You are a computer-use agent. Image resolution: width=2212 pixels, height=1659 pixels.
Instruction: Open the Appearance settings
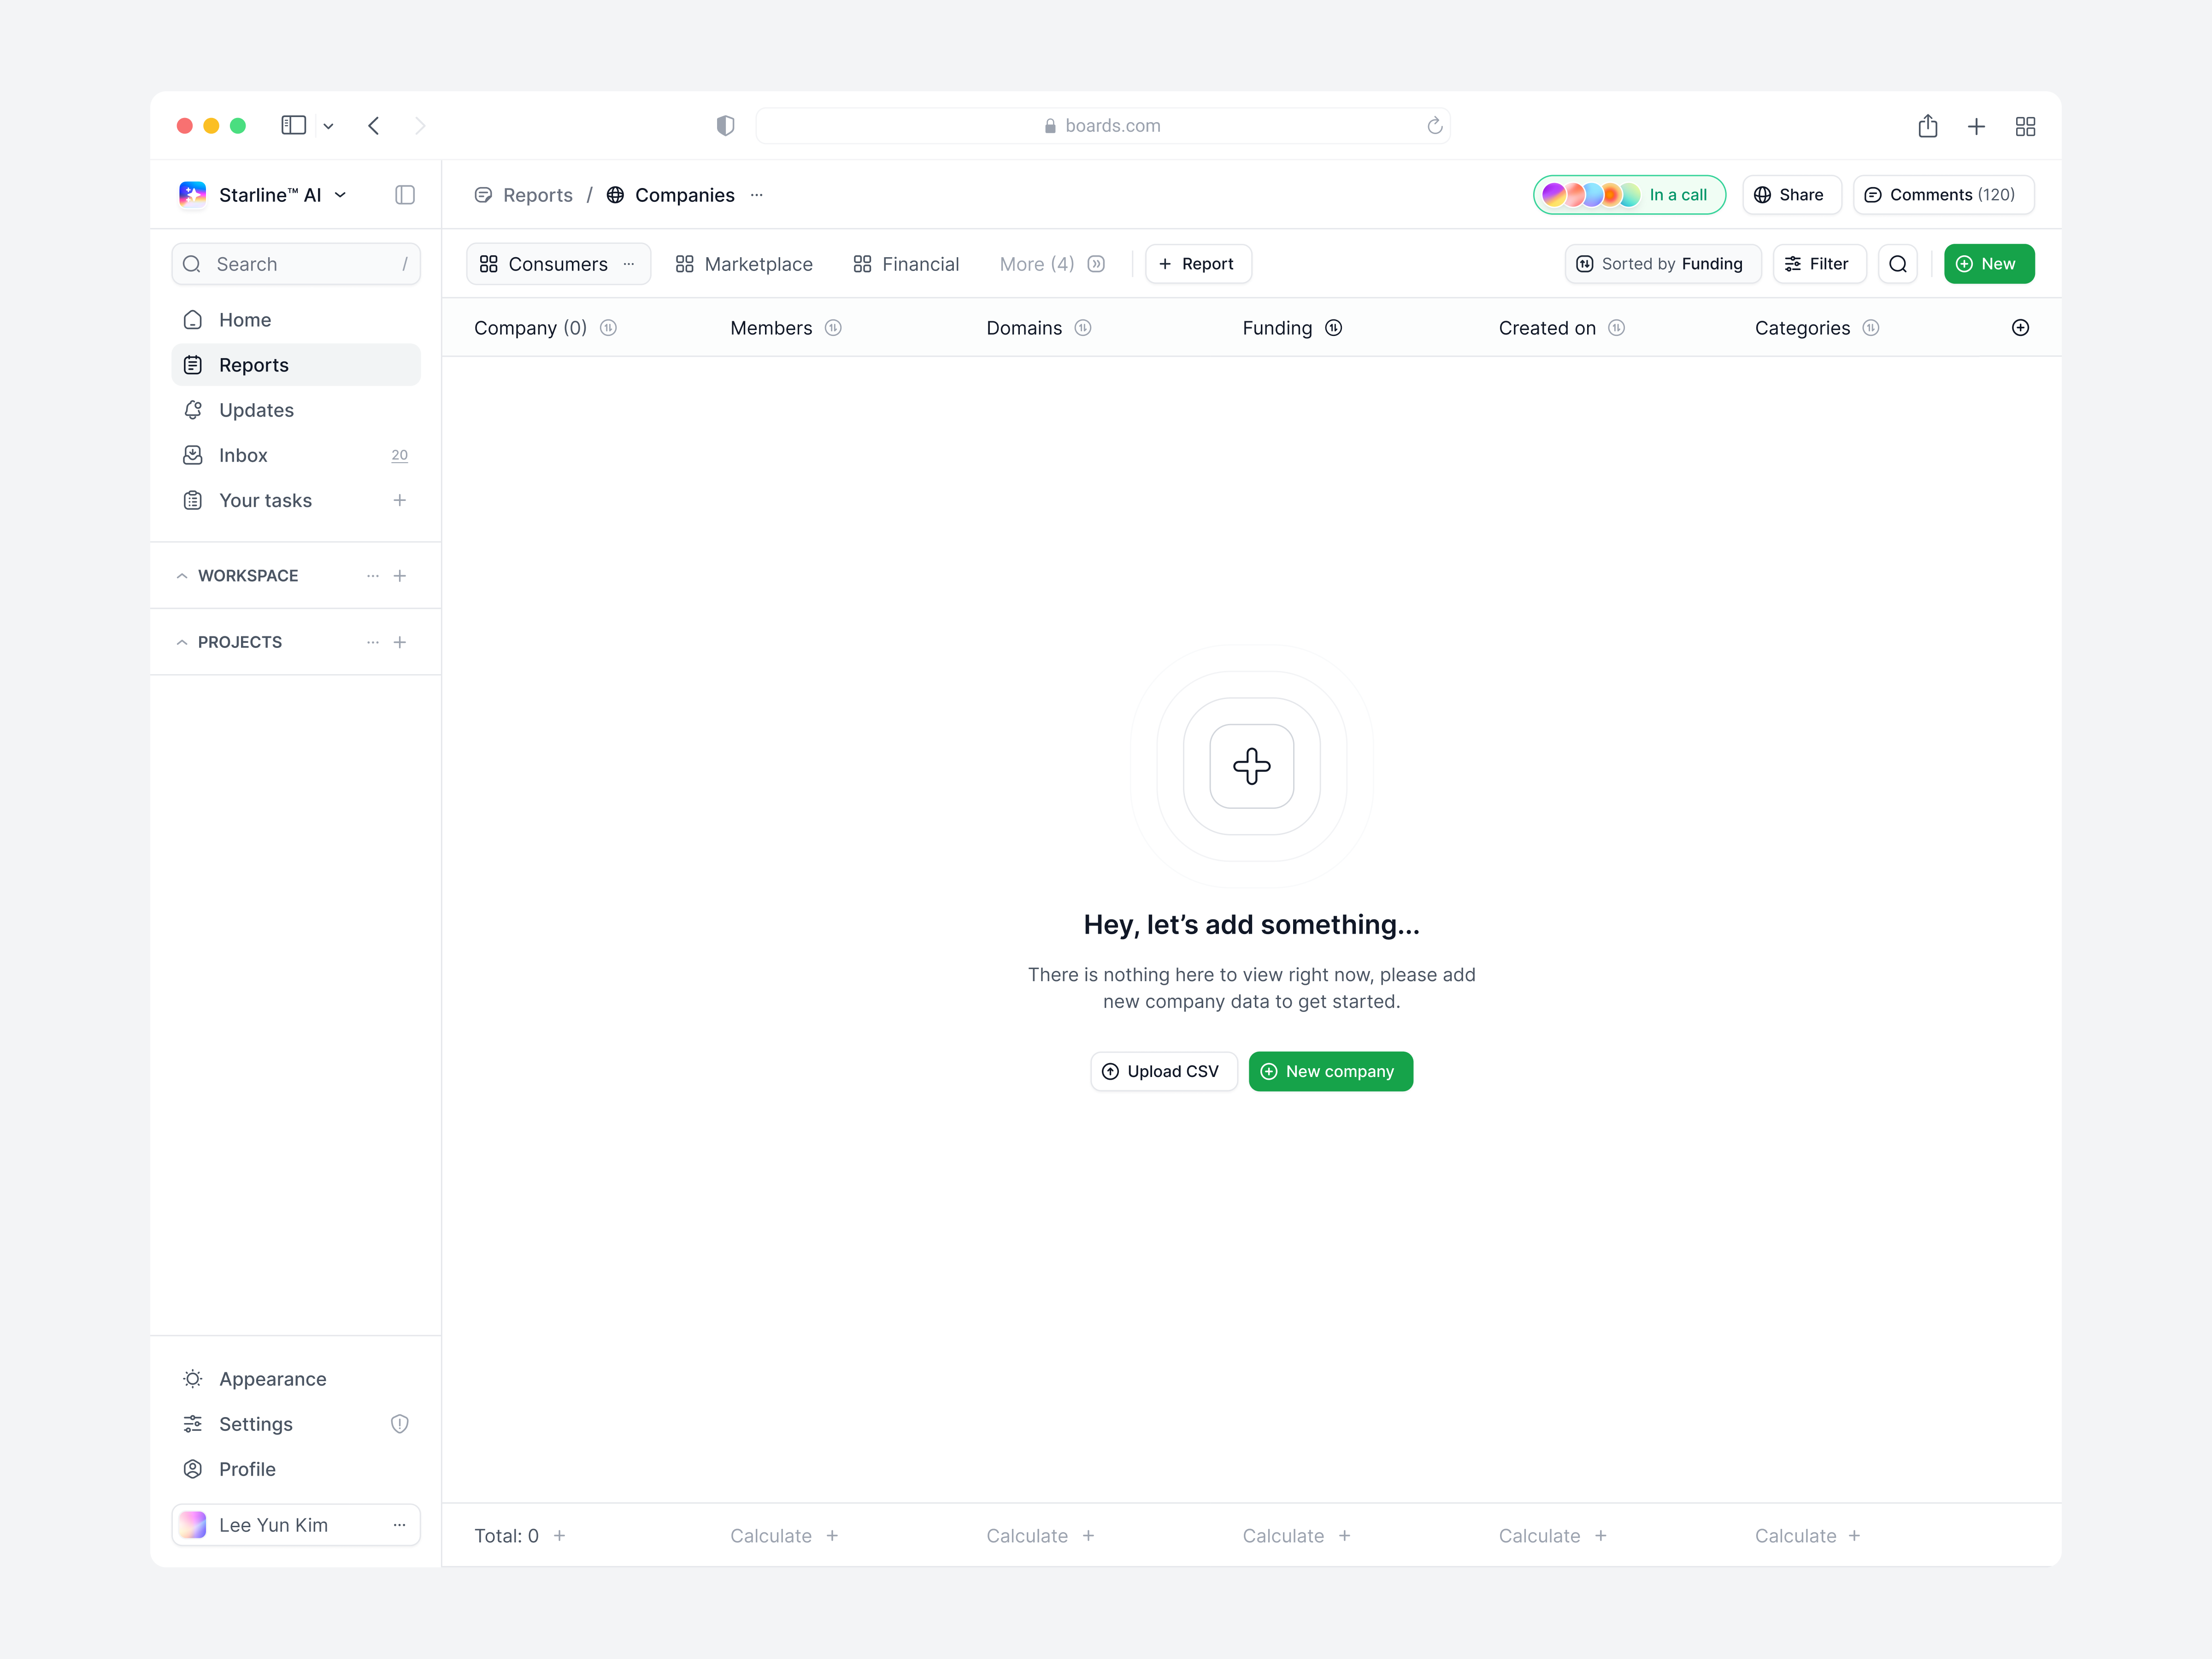click(272, 1378)
